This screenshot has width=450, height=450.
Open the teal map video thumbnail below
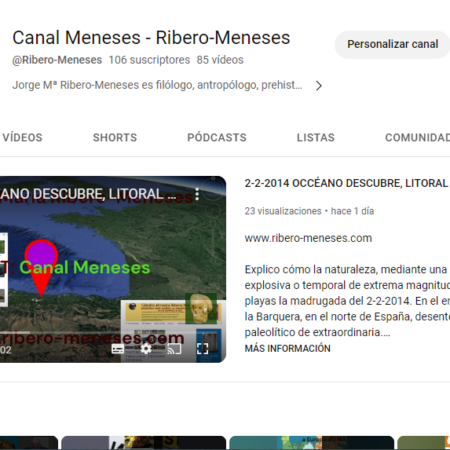pyautogui.click(x=311, y=443)
